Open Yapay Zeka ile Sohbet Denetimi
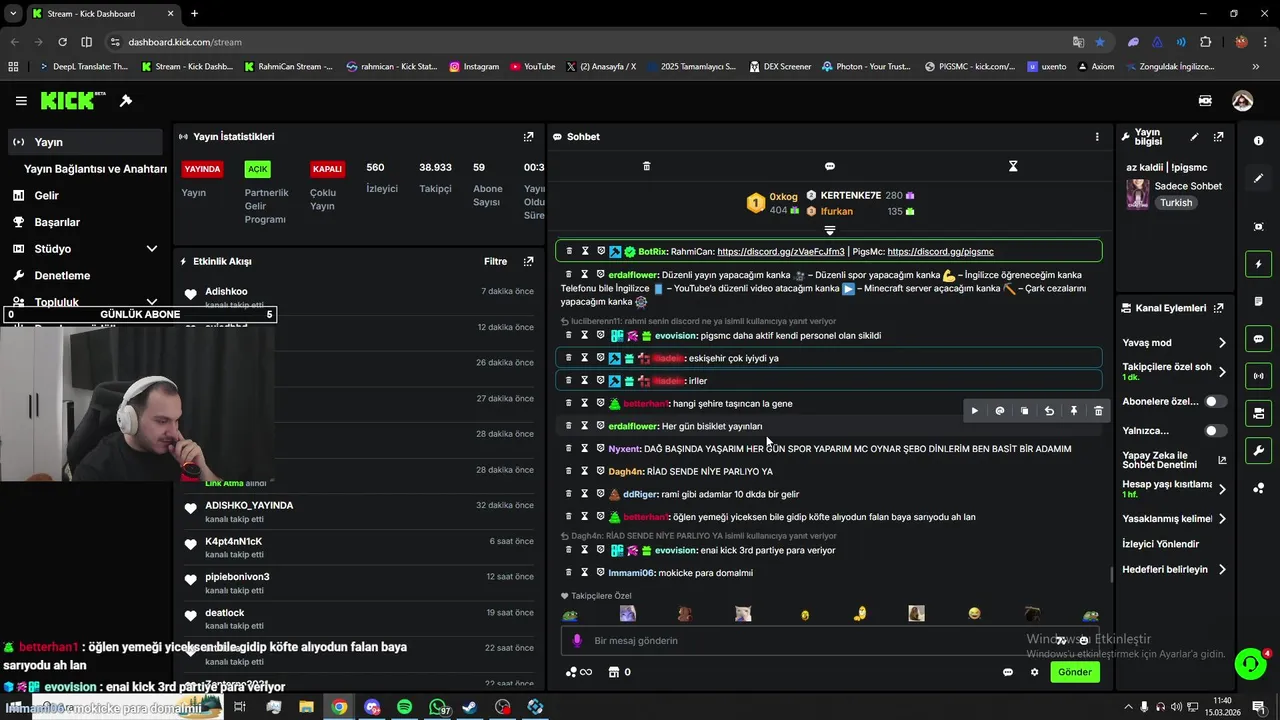This screenshot has width=1280, height=720. pyautogui.click(x=1174, y=460)
